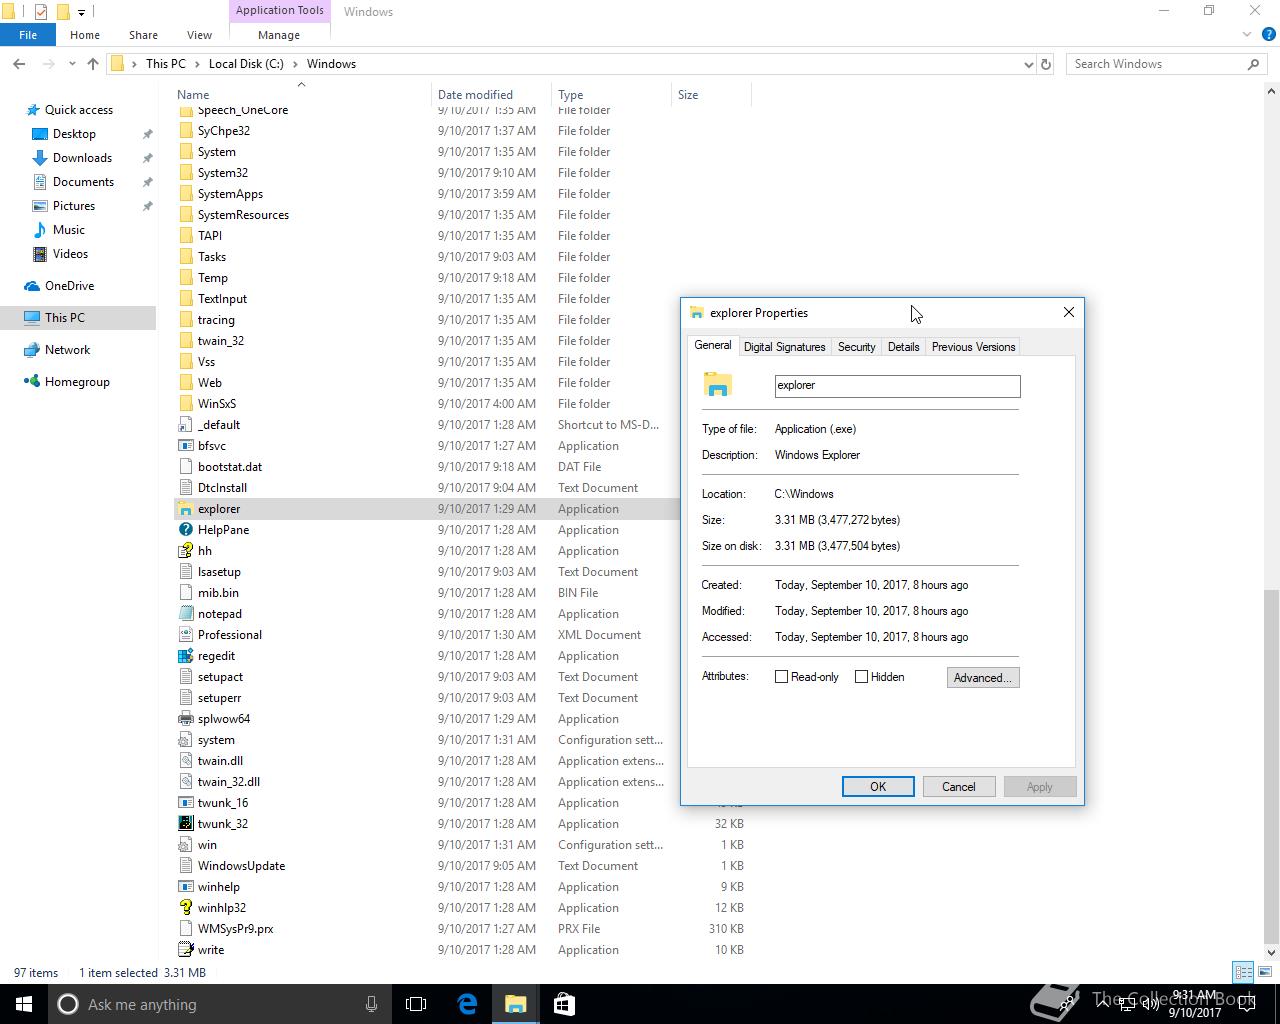The image size is (1280, 1024).
Task: Click the twunk_32 application icon
Action: pyautogui.click(x=185, y=824)
